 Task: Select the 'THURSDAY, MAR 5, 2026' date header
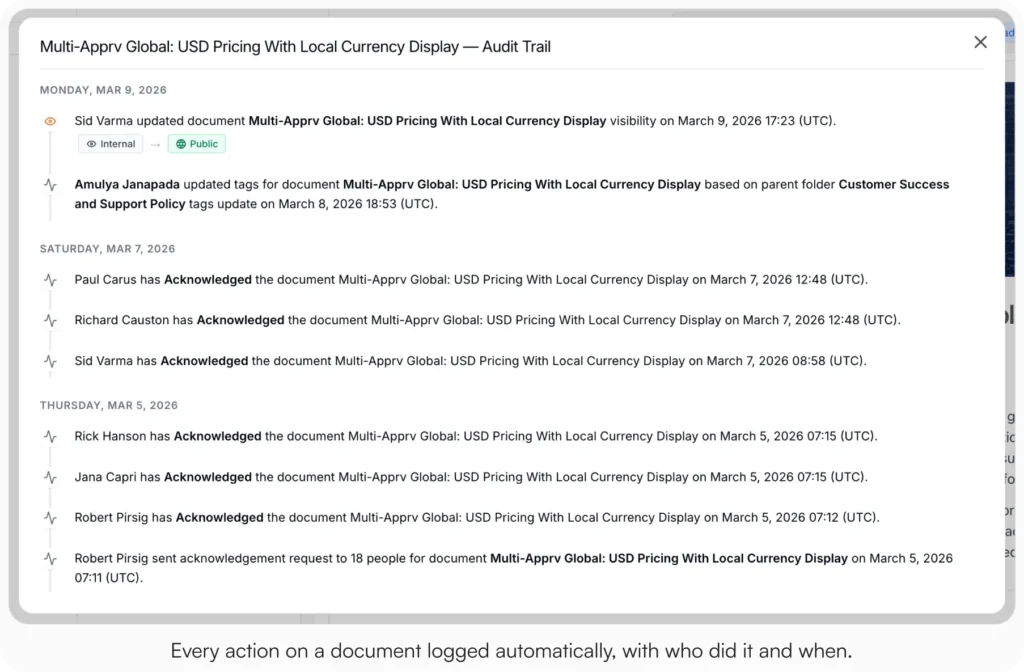[109, 406]
